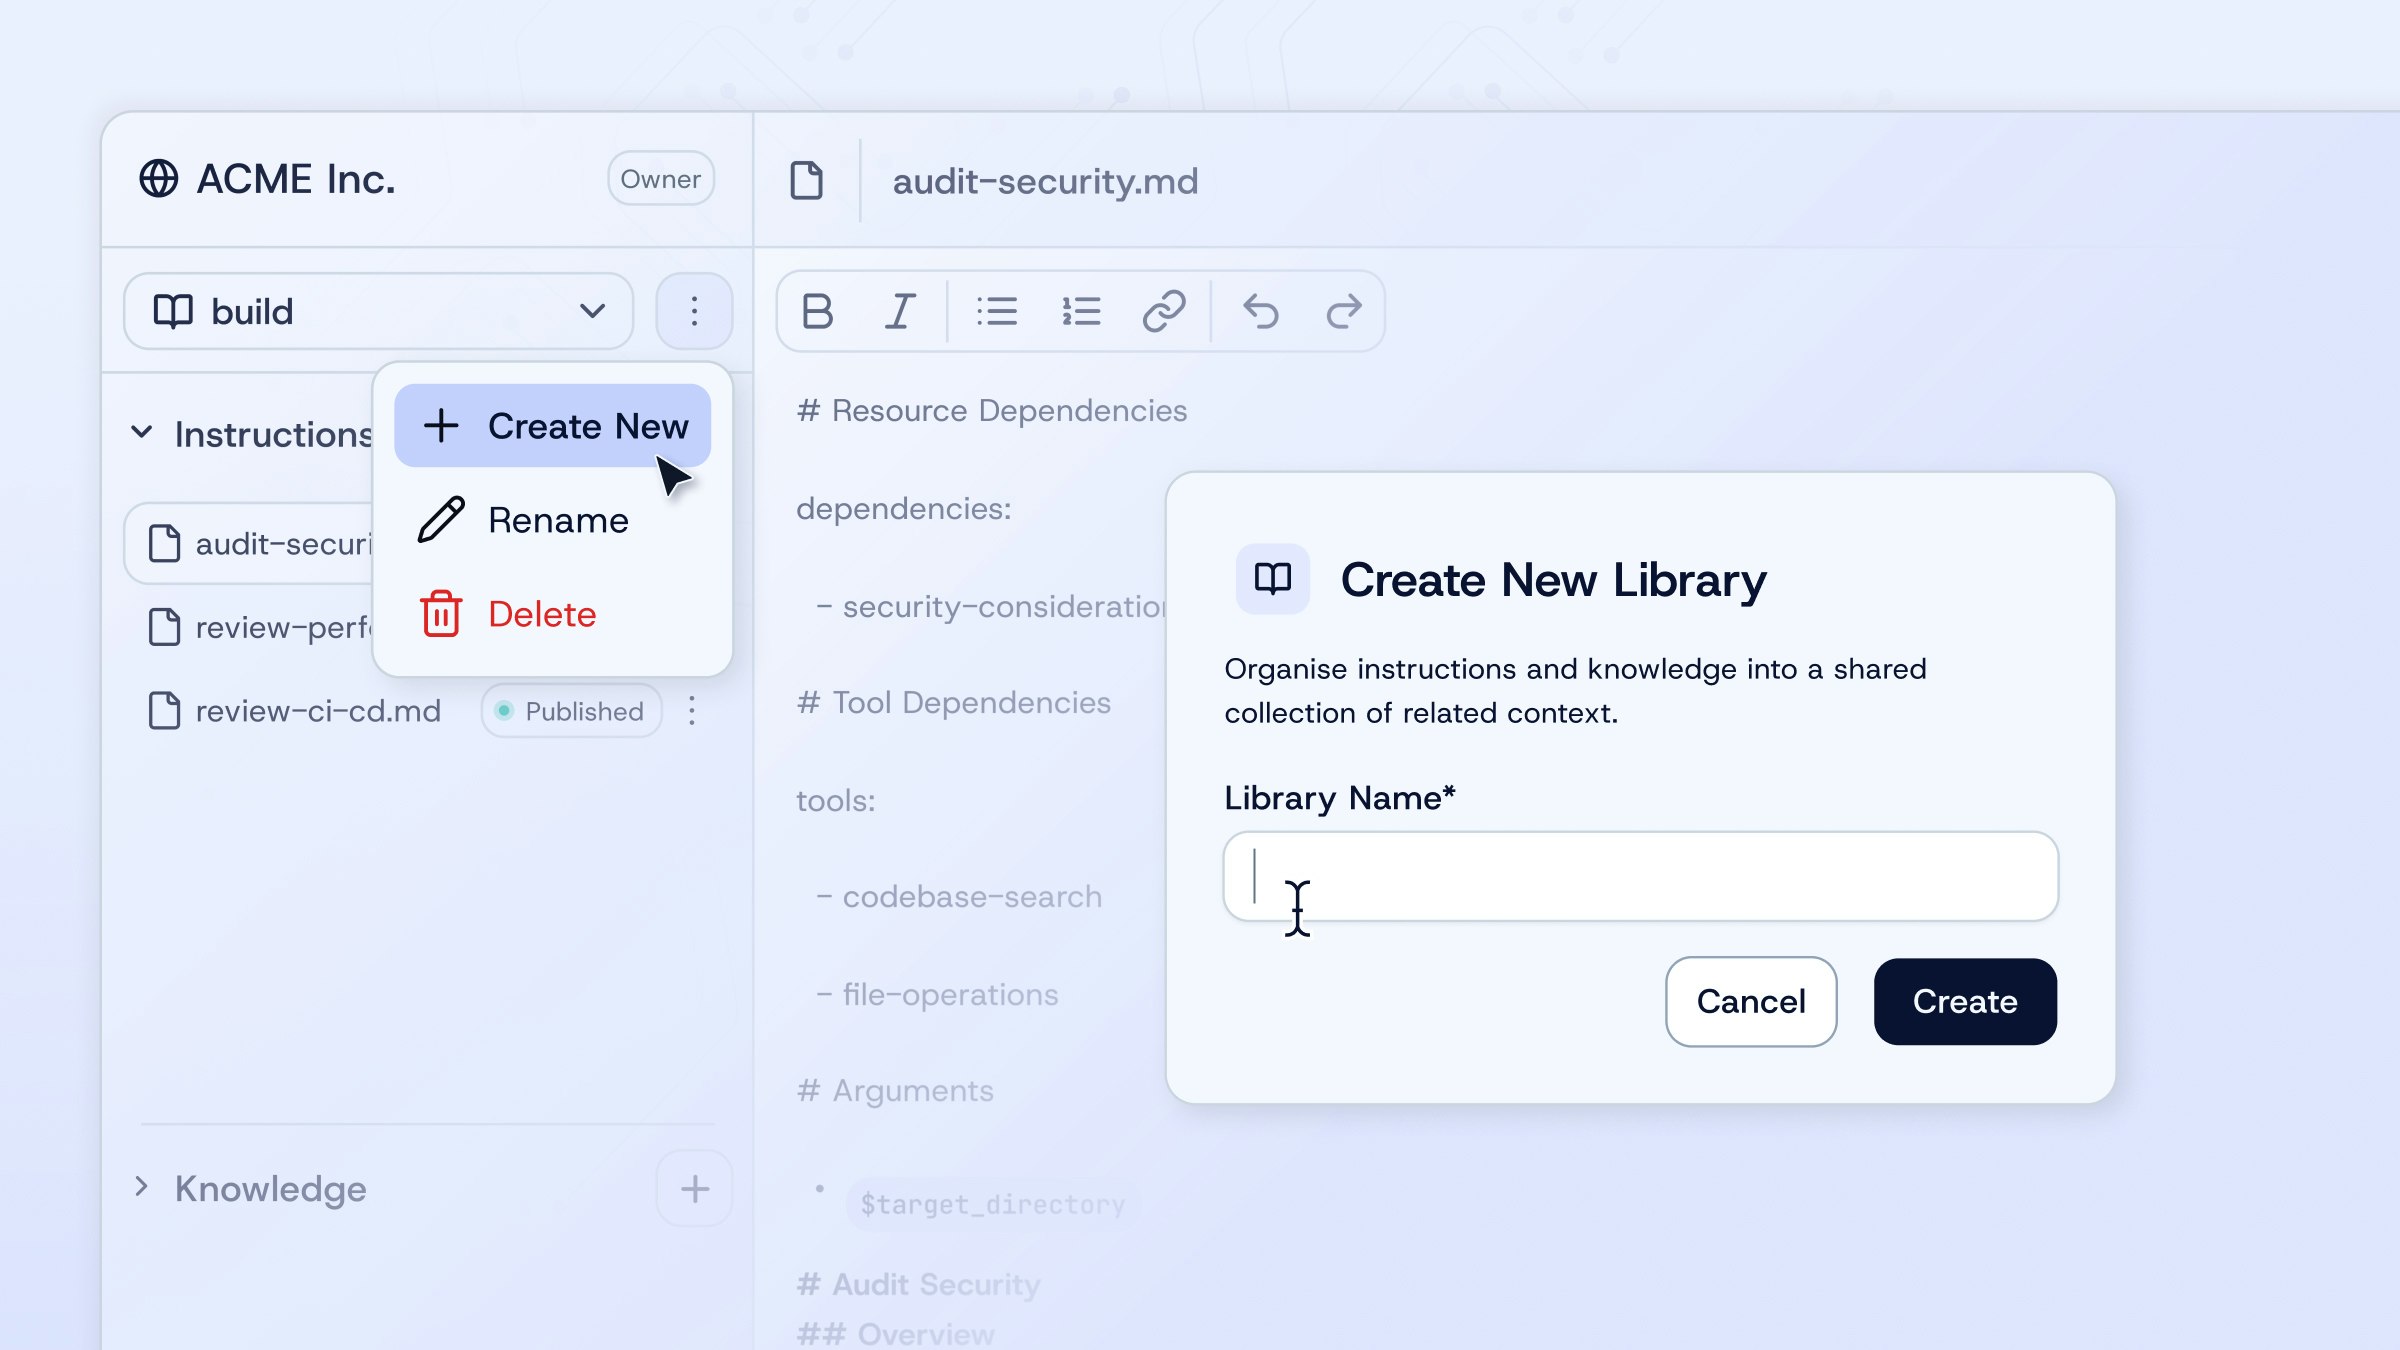The image size is (2400, 1350).
Task: Collapse the Instructions section
Action: [142, 433]
